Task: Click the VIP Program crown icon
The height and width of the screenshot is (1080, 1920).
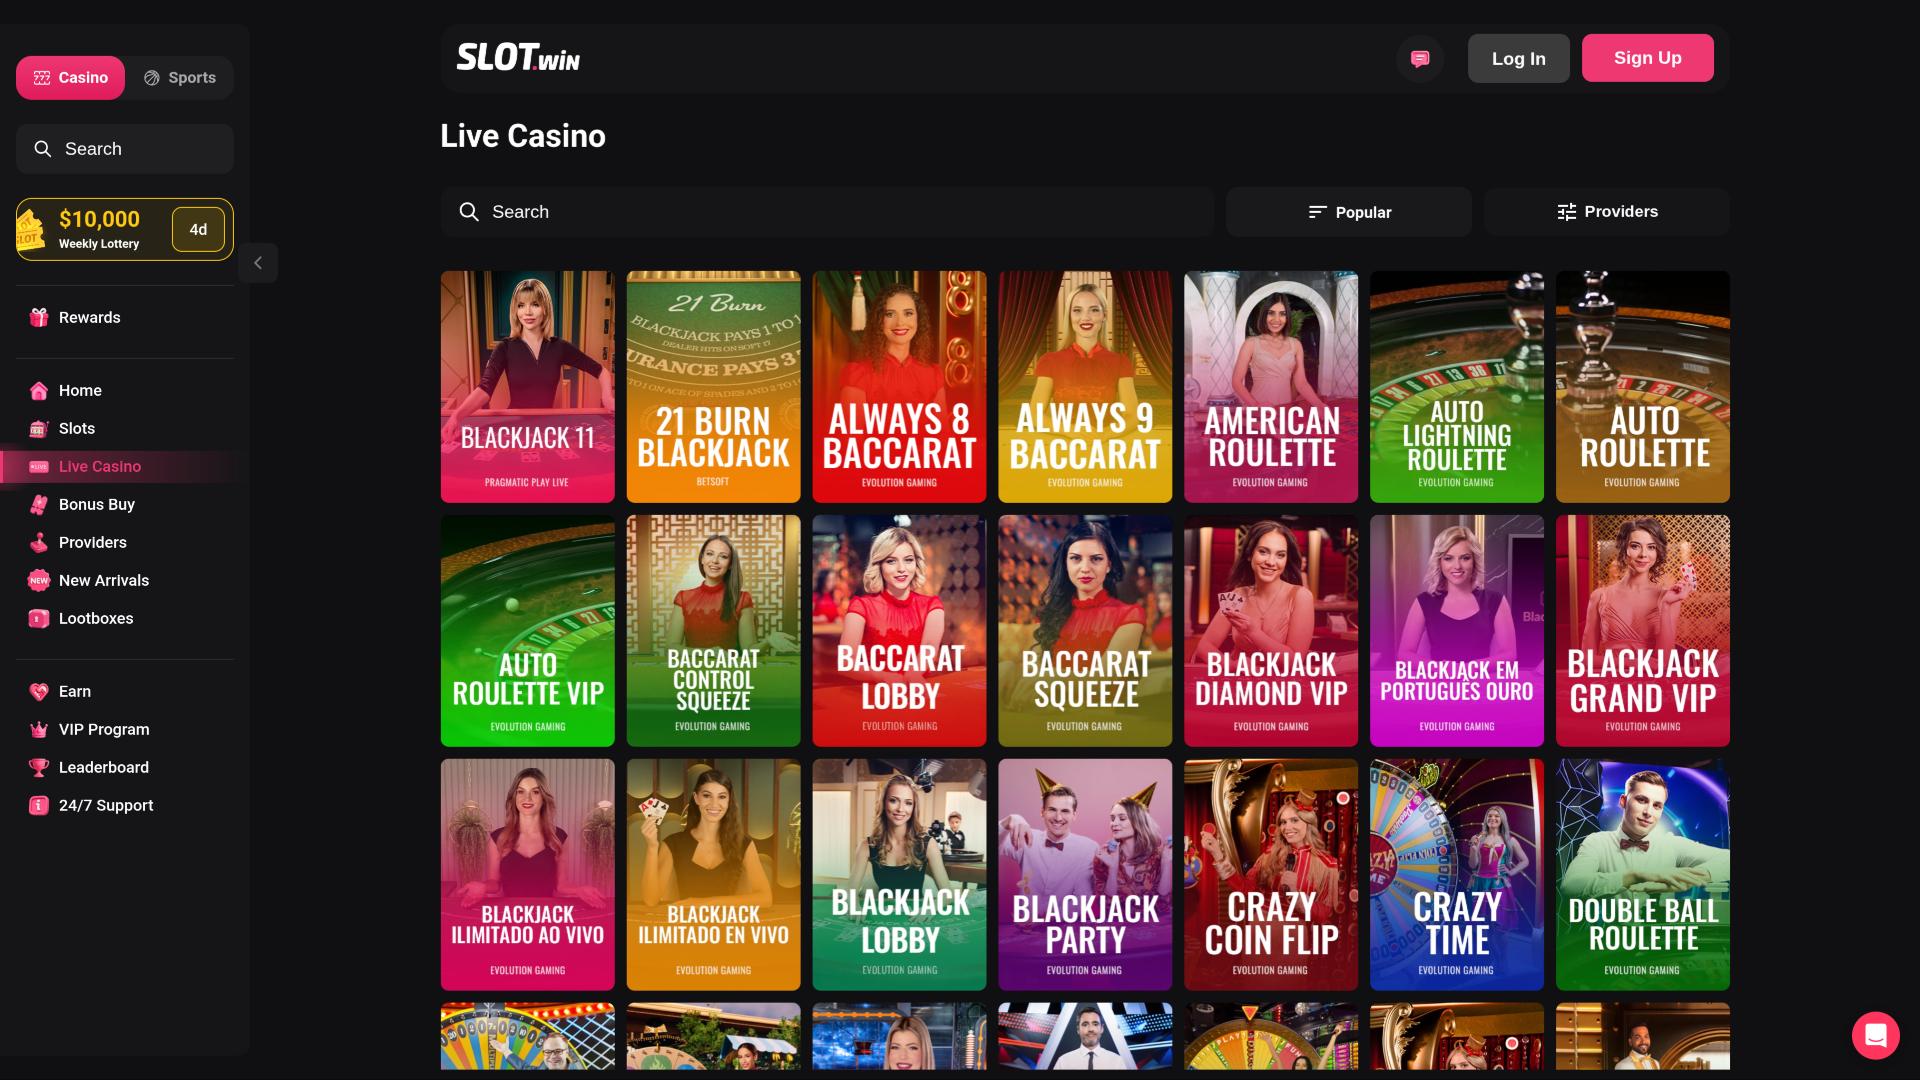Action: pos(39,730)
